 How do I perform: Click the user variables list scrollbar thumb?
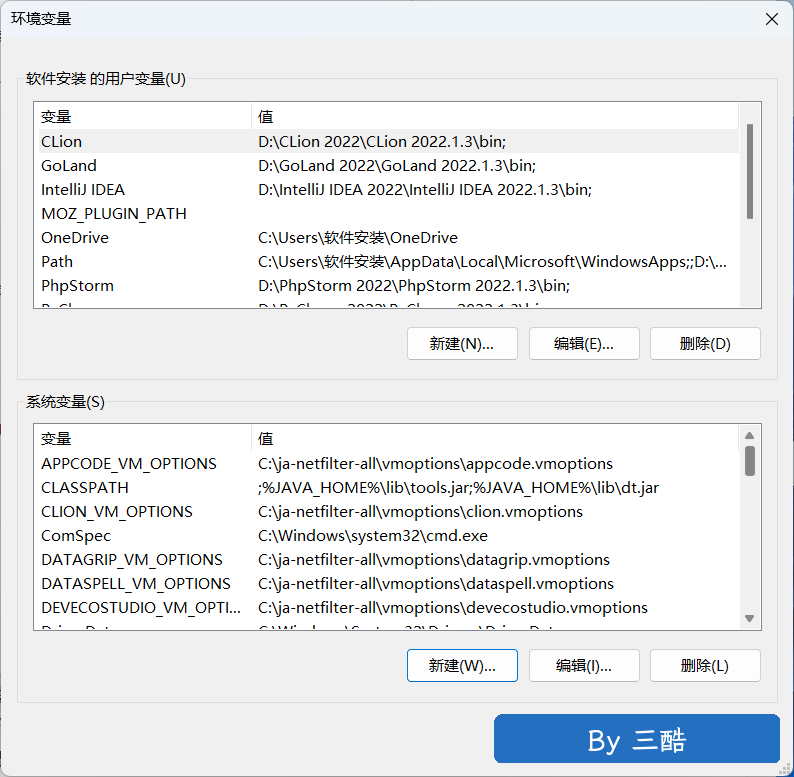coord(750,171)
